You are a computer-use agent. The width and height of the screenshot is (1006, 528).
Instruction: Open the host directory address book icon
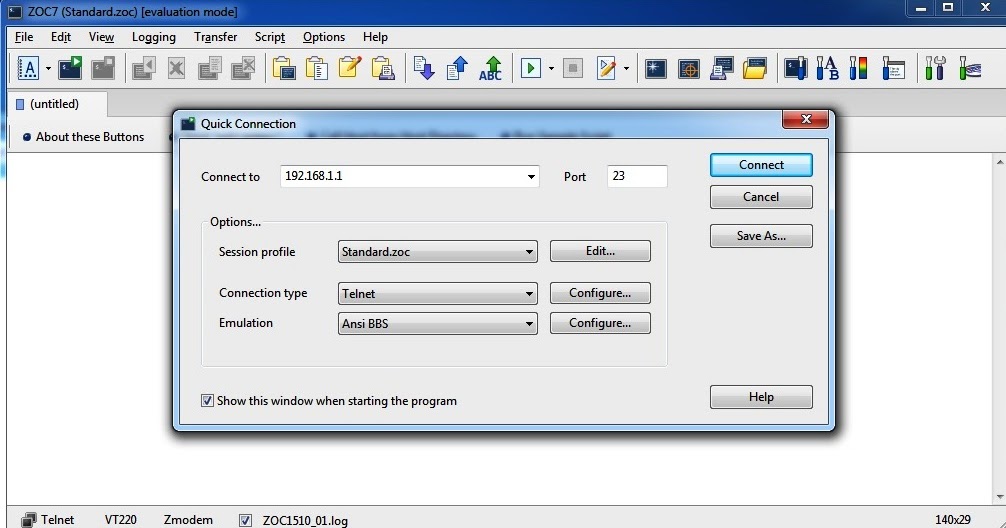[28, 68]
